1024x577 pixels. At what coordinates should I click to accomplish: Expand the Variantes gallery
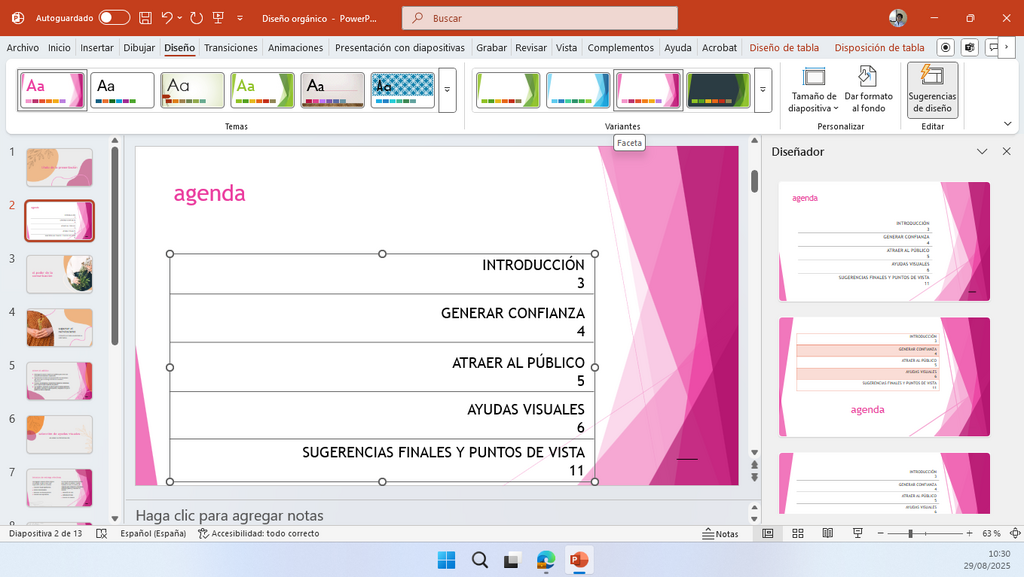pyautogui.click(x=762, y=90)
